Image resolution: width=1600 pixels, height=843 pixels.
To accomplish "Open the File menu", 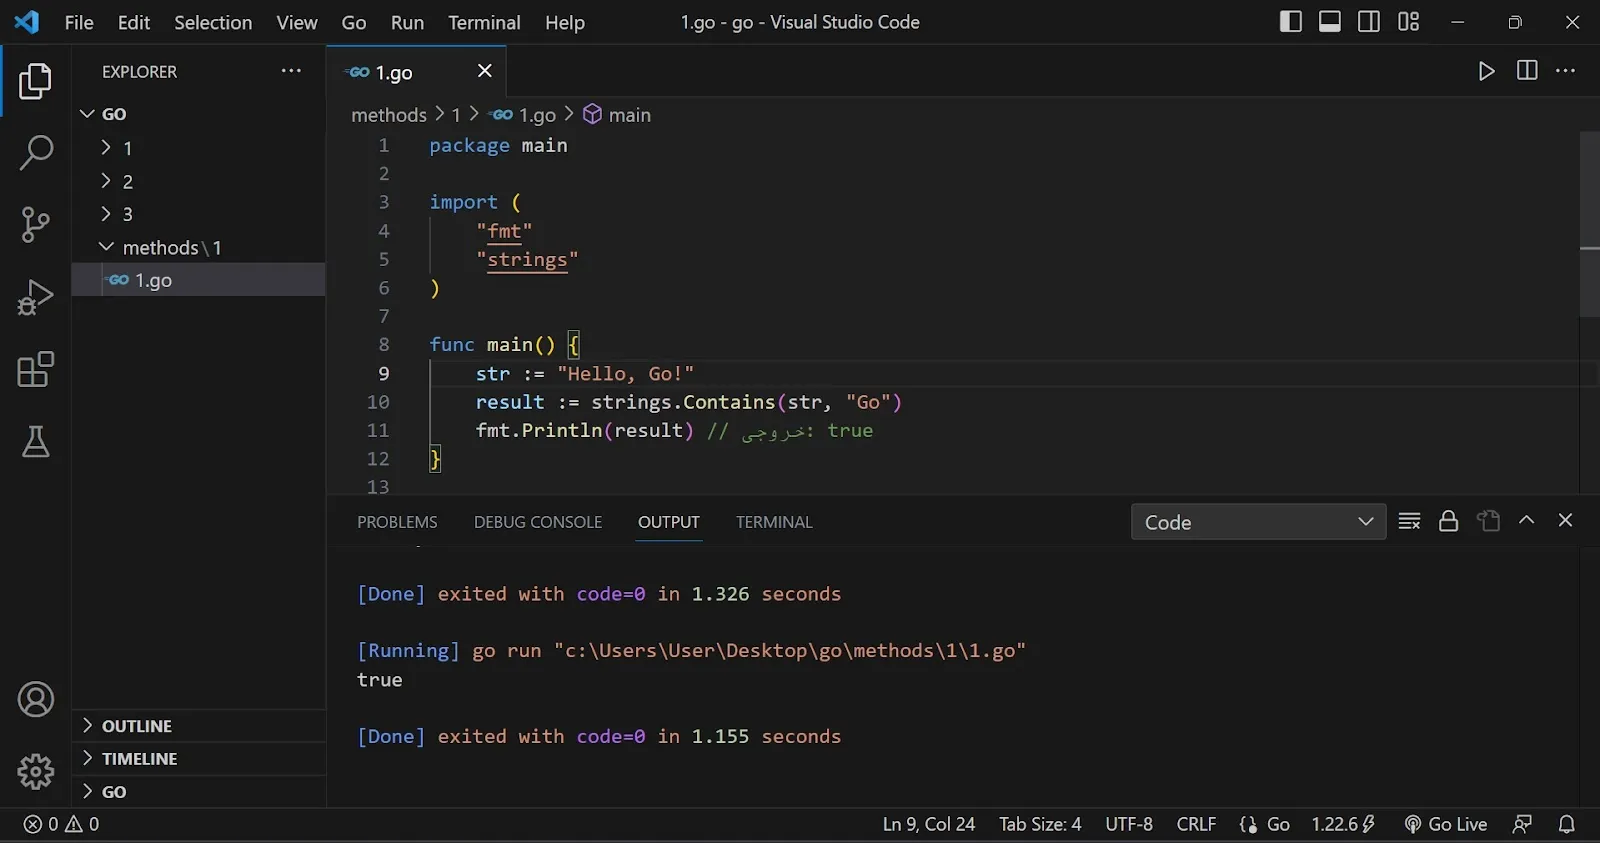I will [79, 22].
